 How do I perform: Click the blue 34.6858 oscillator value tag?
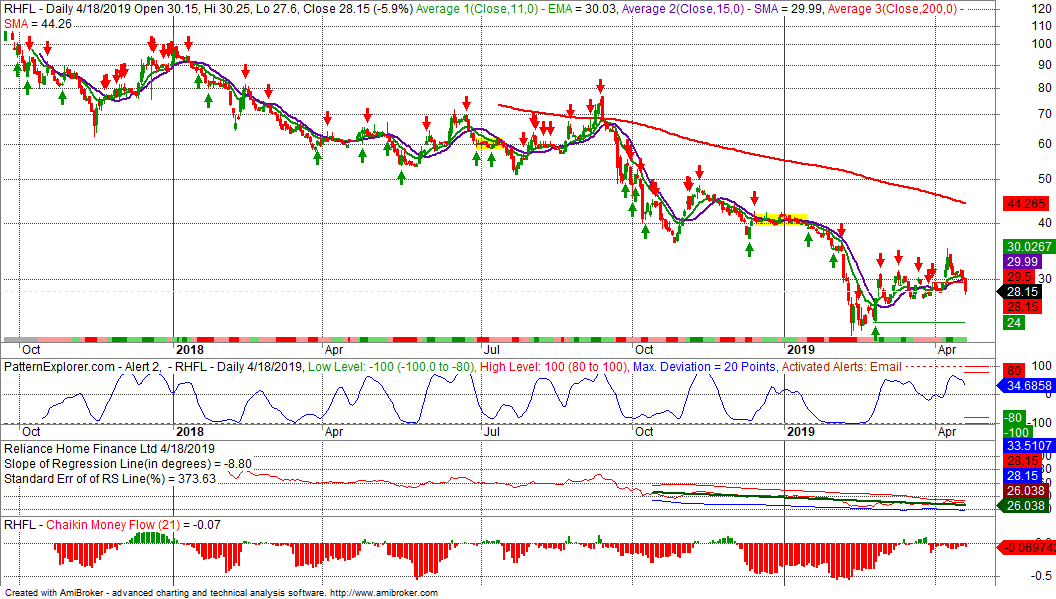[x=1028, y=386]
